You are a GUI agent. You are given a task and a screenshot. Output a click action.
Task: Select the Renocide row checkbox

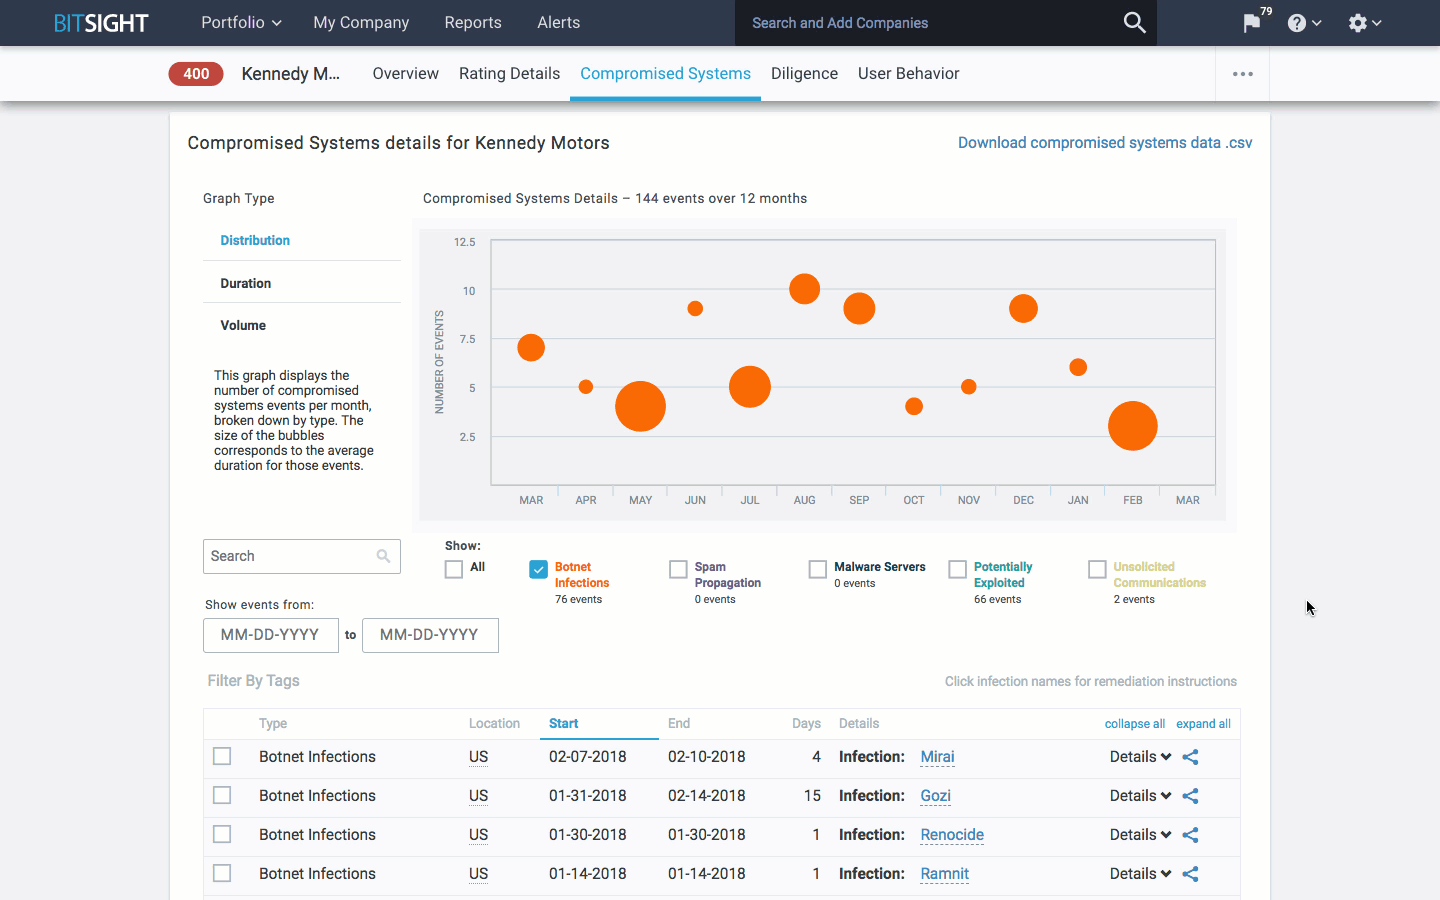coord(222,834)
